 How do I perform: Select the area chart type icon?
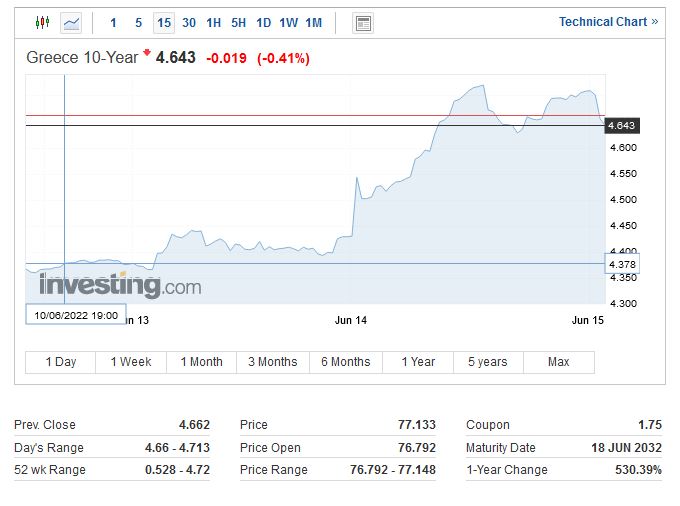point(71,22)
